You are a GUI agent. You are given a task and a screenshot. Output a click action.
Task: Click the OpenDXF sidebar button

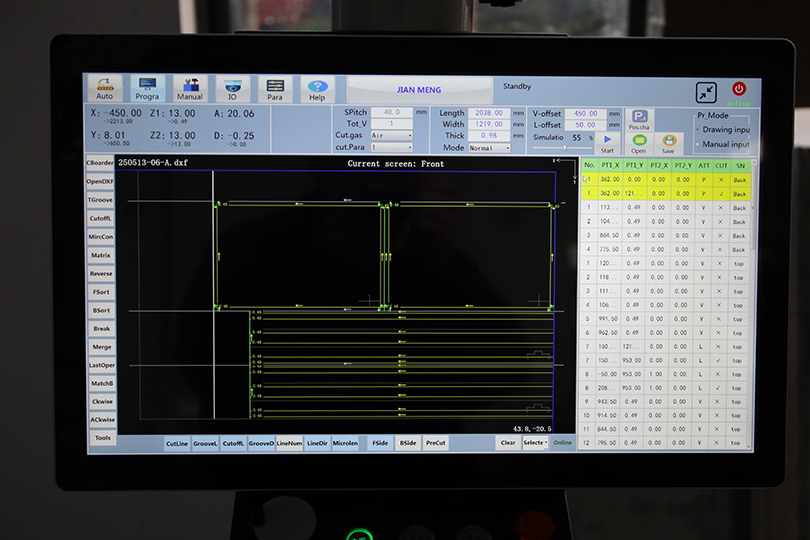click(x=101, y=181)
